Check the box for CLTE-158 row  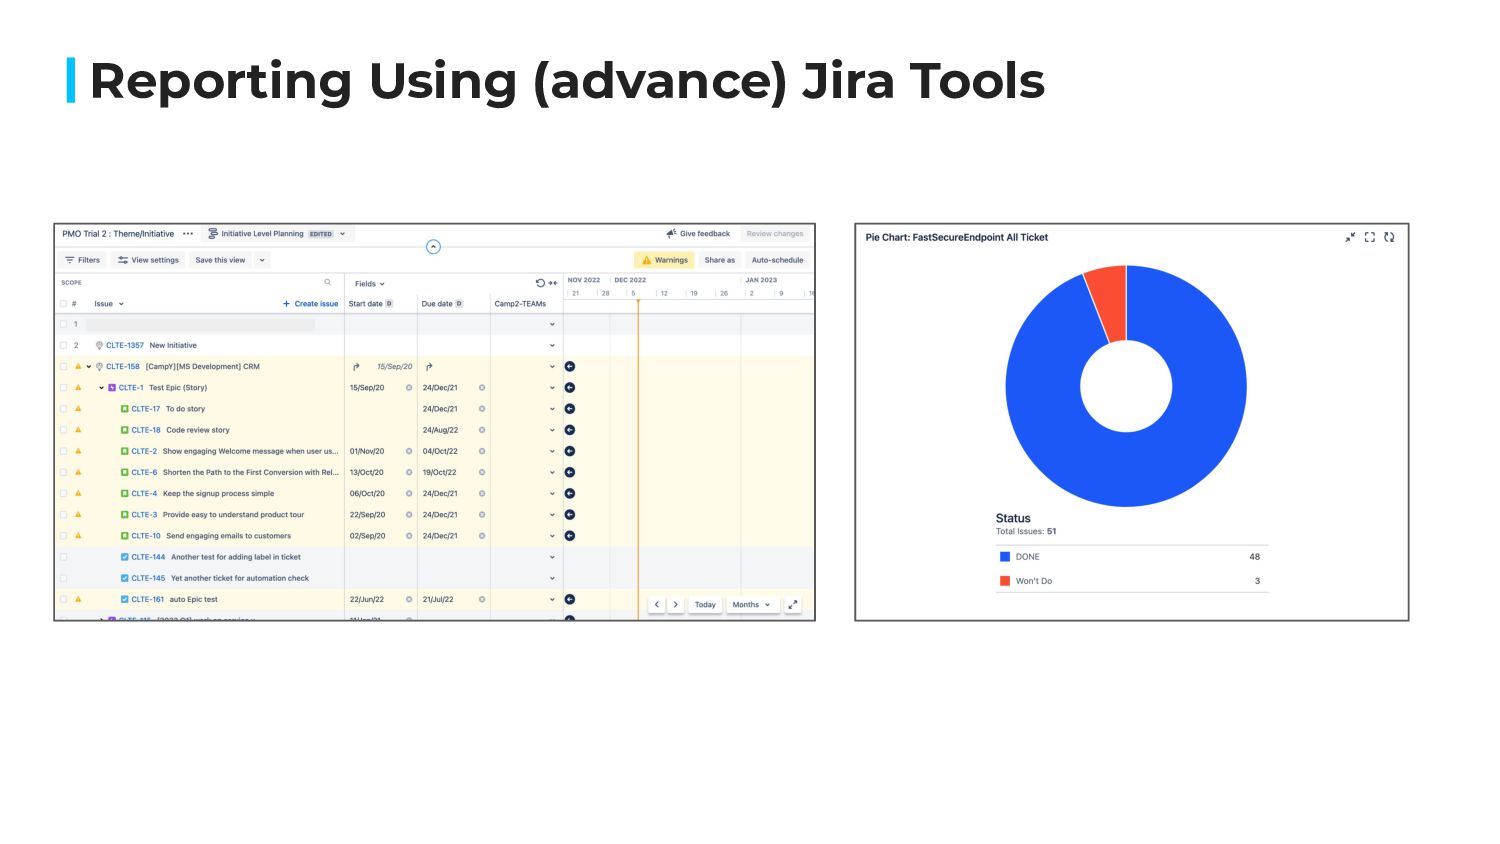tap(63, 367)
